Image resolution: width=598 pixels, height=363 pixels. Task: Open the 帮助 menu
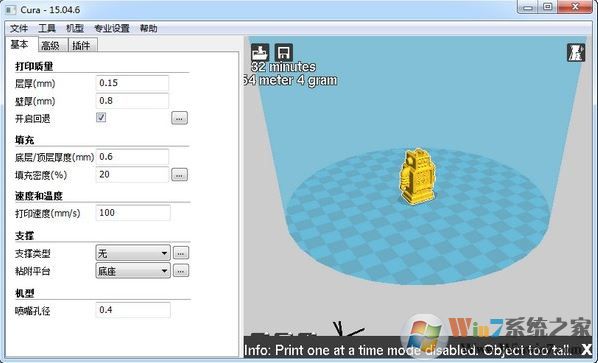(x=148, y=28)
